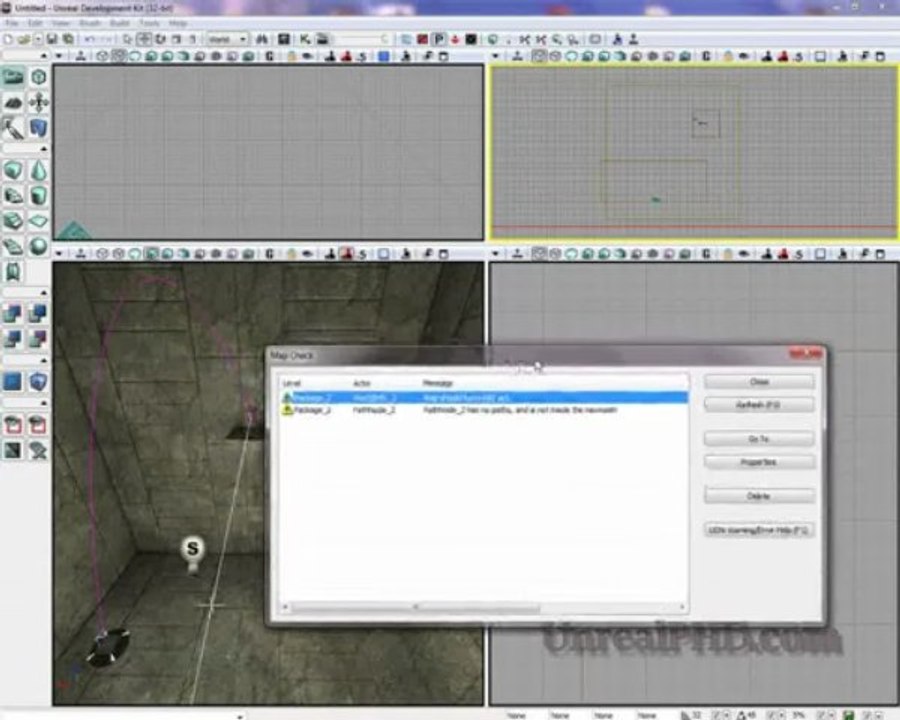Open Properties from Map Check dialog
The width and height of the screenshot is (900, 720).
pos(759,462)
